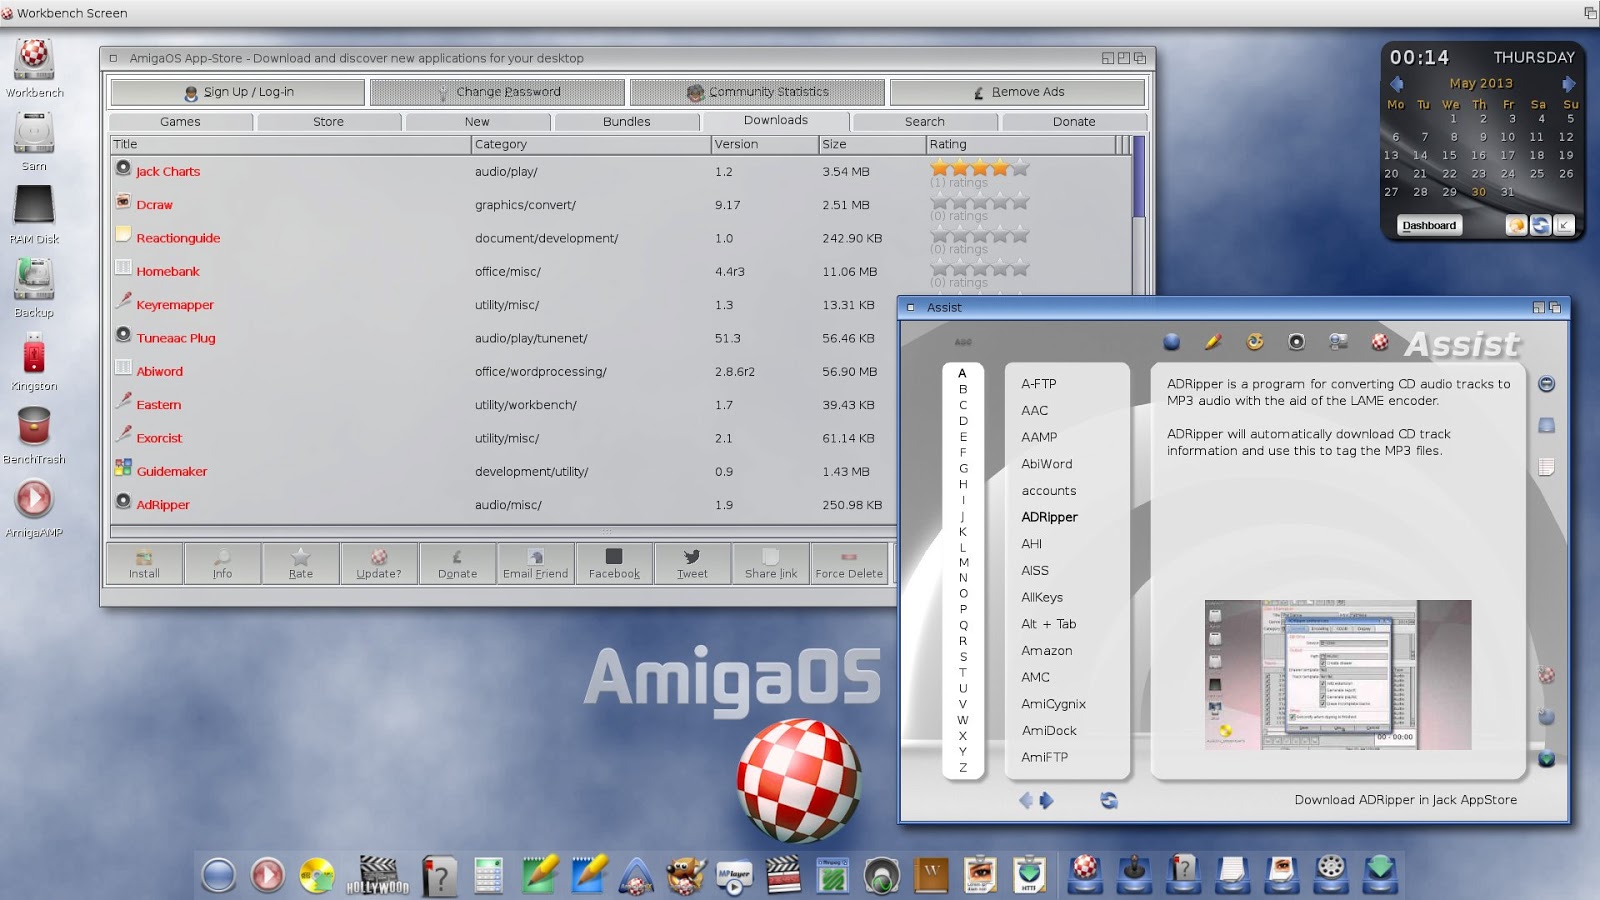This screenshot has width=1600, height=900.
Task: Click the Remove Ads button
Action: [x=1018, y=92]
